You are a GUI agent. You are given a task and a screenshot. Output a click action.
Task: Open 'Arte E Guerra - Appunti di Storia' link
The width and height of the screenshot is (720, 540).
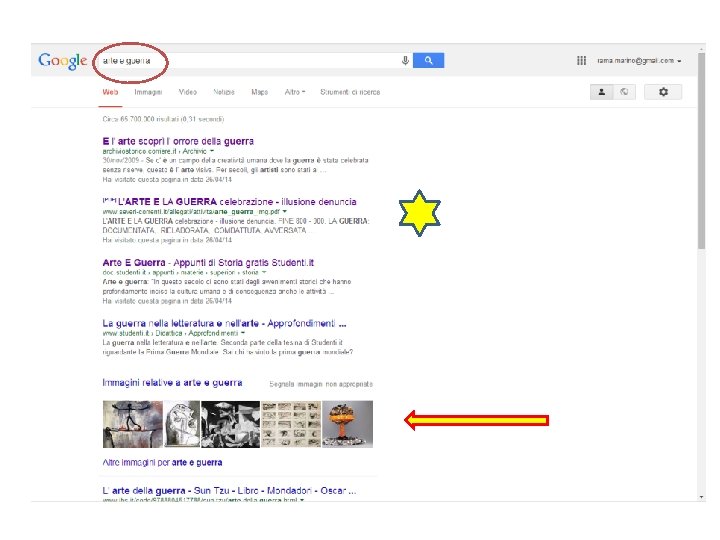[x=208, y=262]
